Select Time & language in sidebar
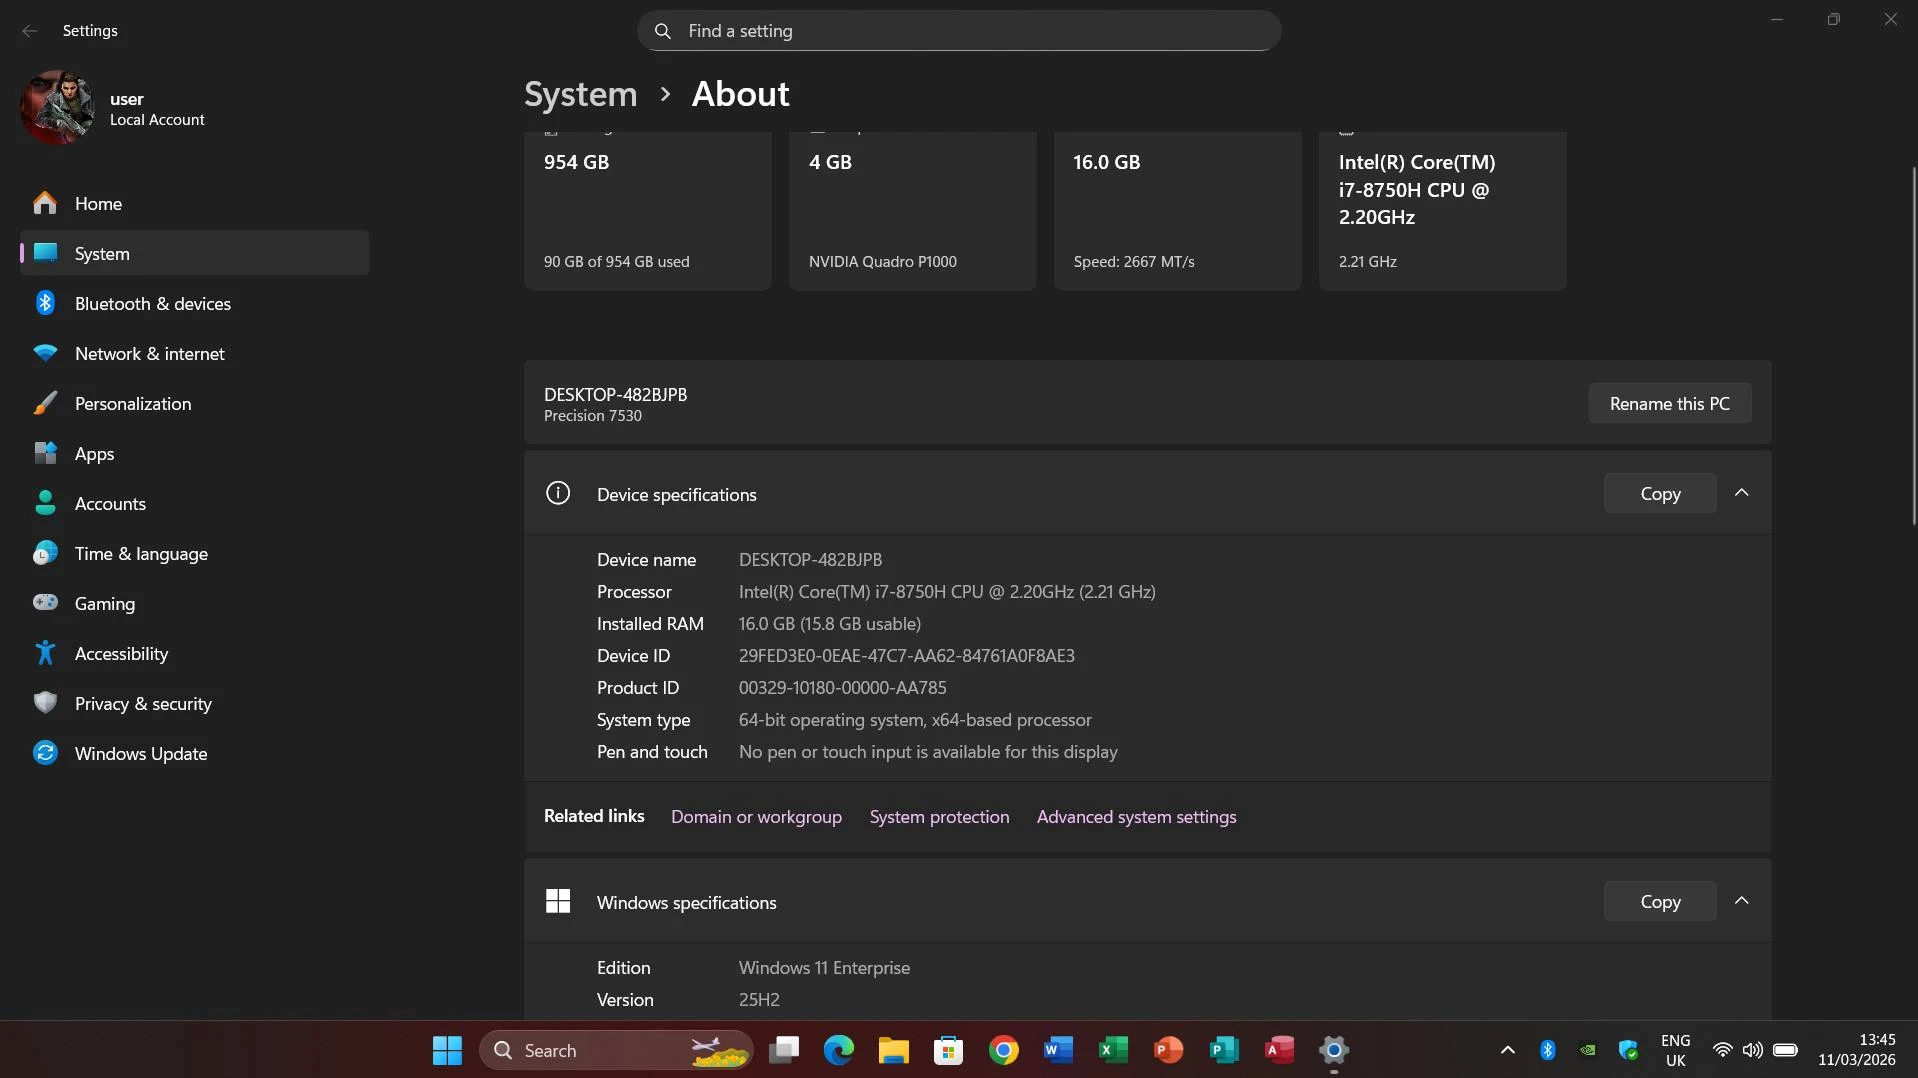 pyautogui.click(x=141, y=553)
